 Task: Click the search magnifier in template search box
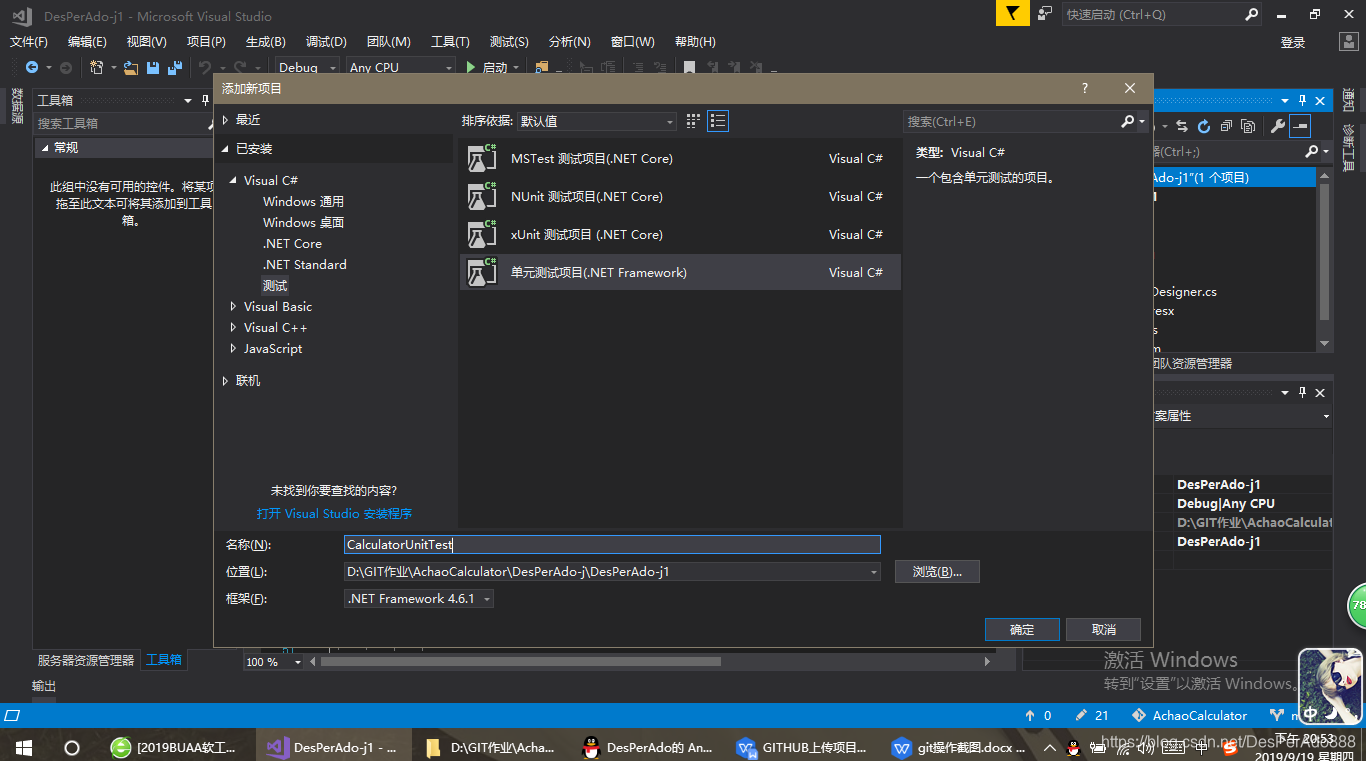(x=1128, y=121)
